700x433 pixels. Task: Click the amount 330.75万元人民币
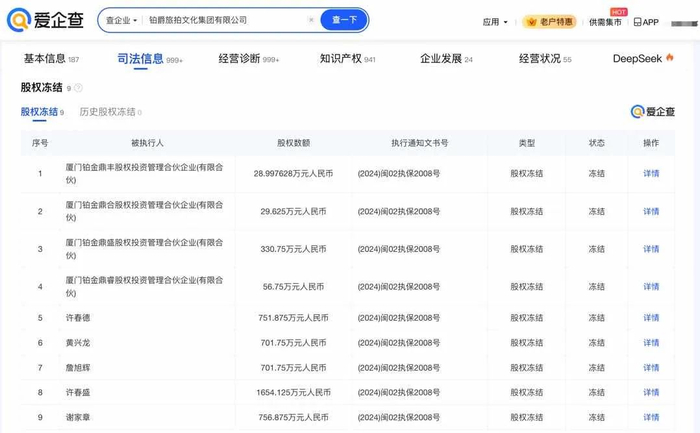click(293, 249)
